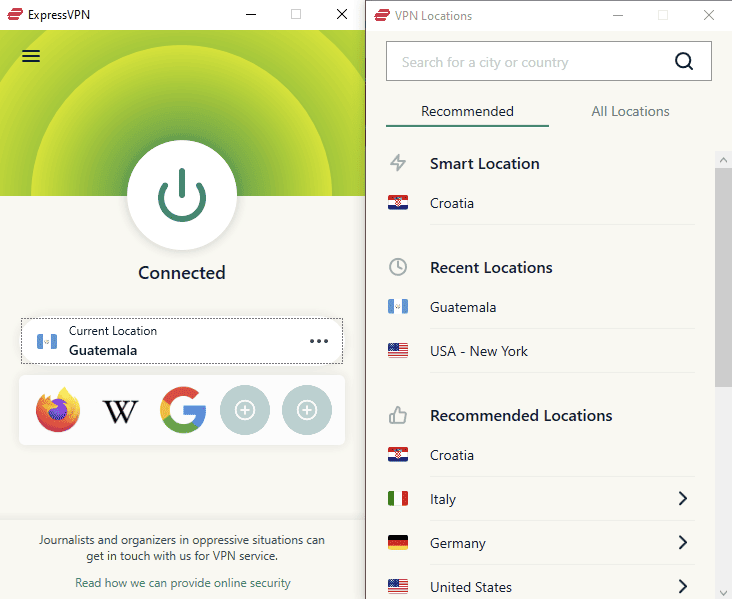The height and width of the screenshot is (599, 732).
Task: Switch to the Recommended tab
Action: (x=467, y=112)
